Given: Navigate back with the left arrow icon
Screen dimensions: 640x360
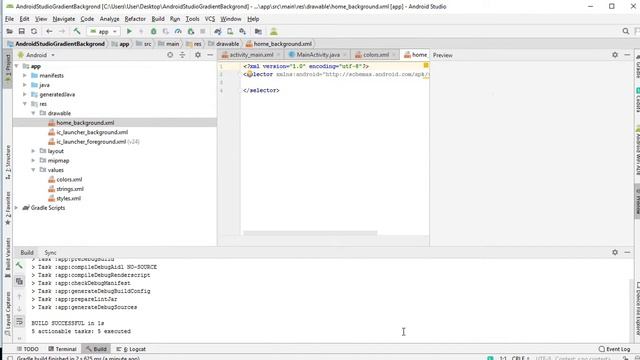Looking at the screenshot, I should tap(49, 31).
